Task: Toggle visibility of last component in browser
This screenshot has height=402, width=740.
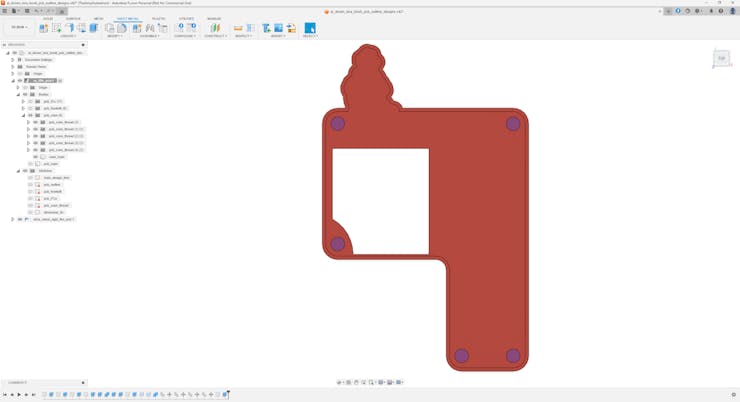Action: pyautogui.click(x=20, y=219)
